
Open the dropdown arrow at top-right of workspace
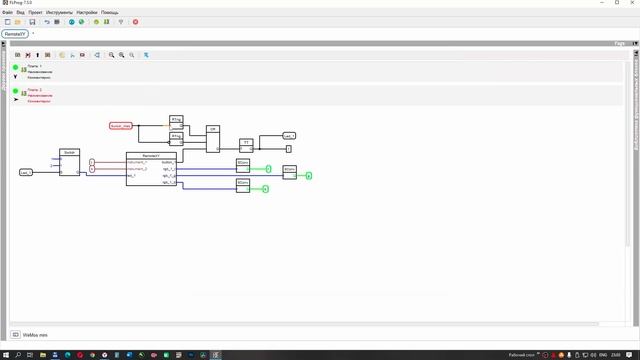pos(635,43)
